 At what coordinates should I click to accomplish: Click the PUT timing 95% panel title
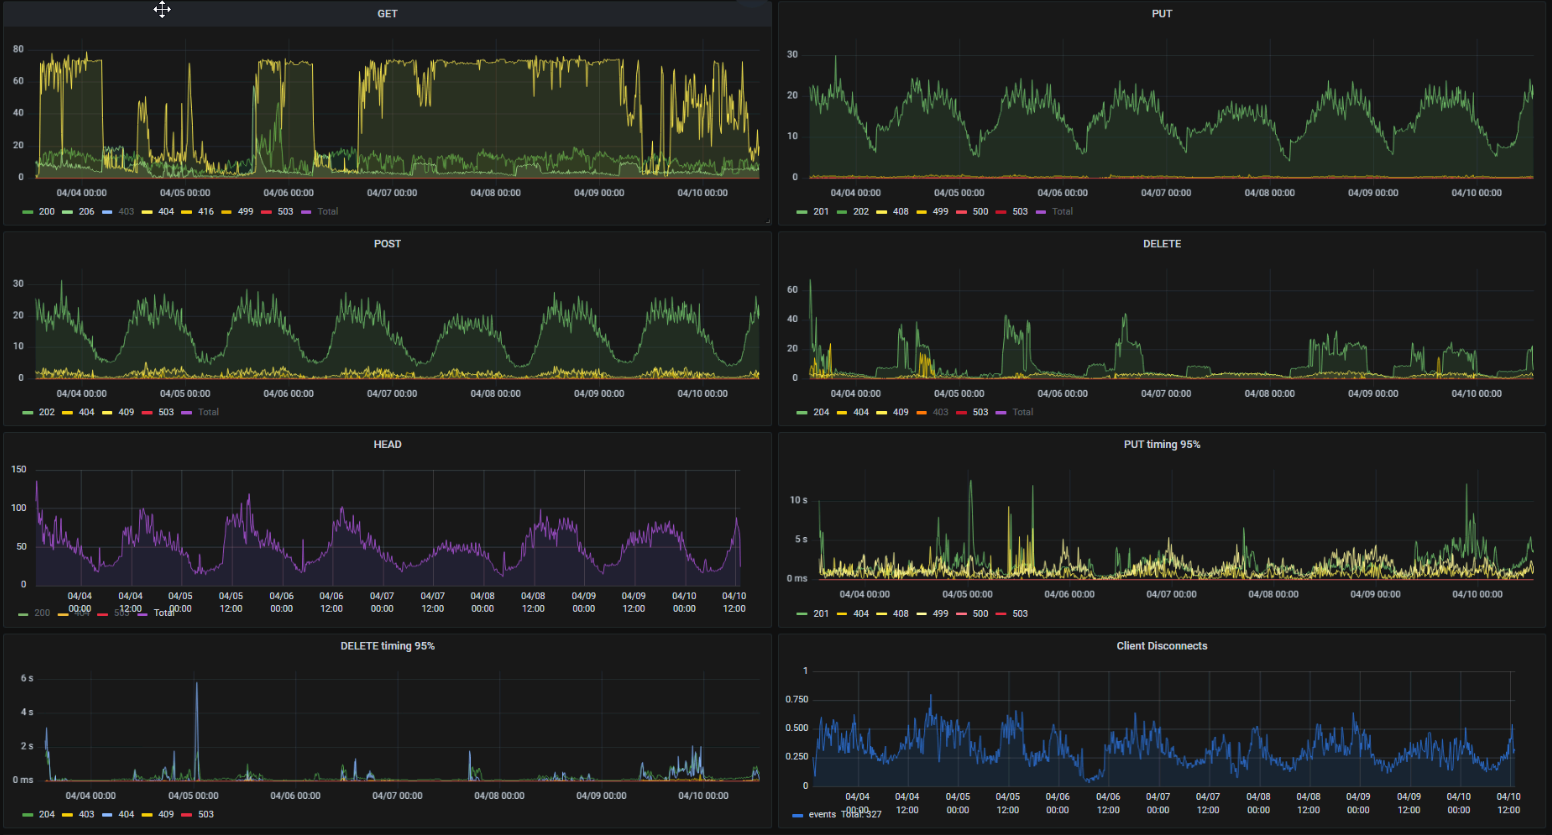(x=1161, y=445)
